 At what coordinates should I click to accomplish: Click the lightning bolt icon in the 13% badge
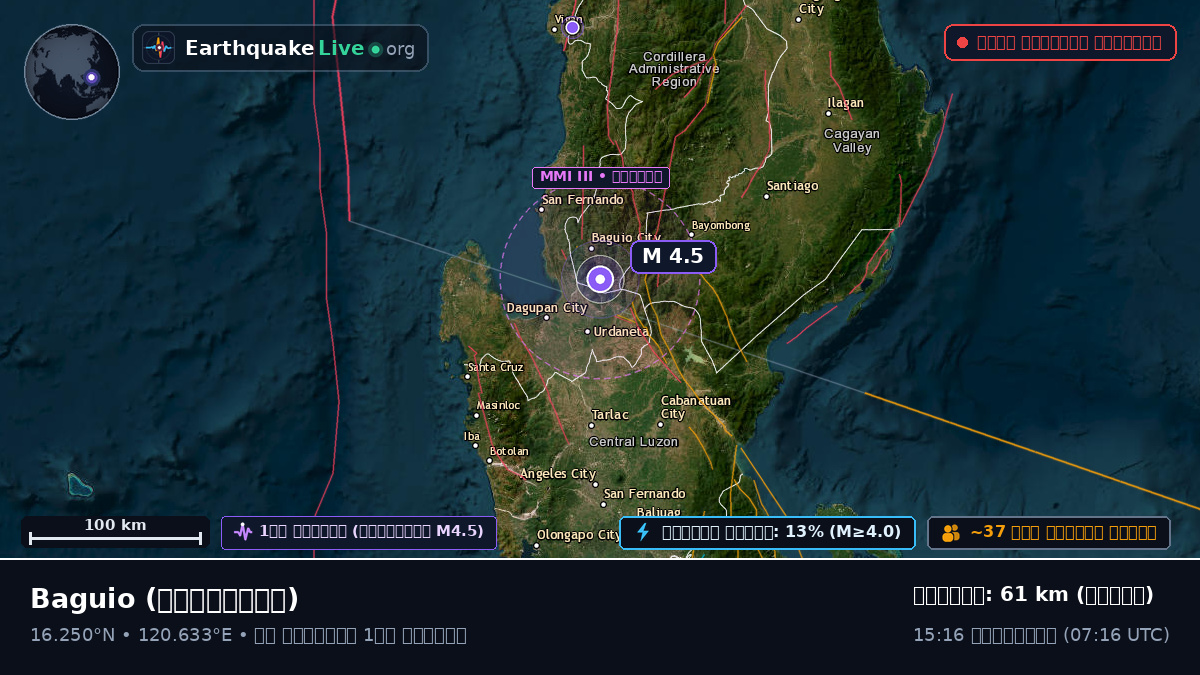pyautogui.click(x=643, y=532)
